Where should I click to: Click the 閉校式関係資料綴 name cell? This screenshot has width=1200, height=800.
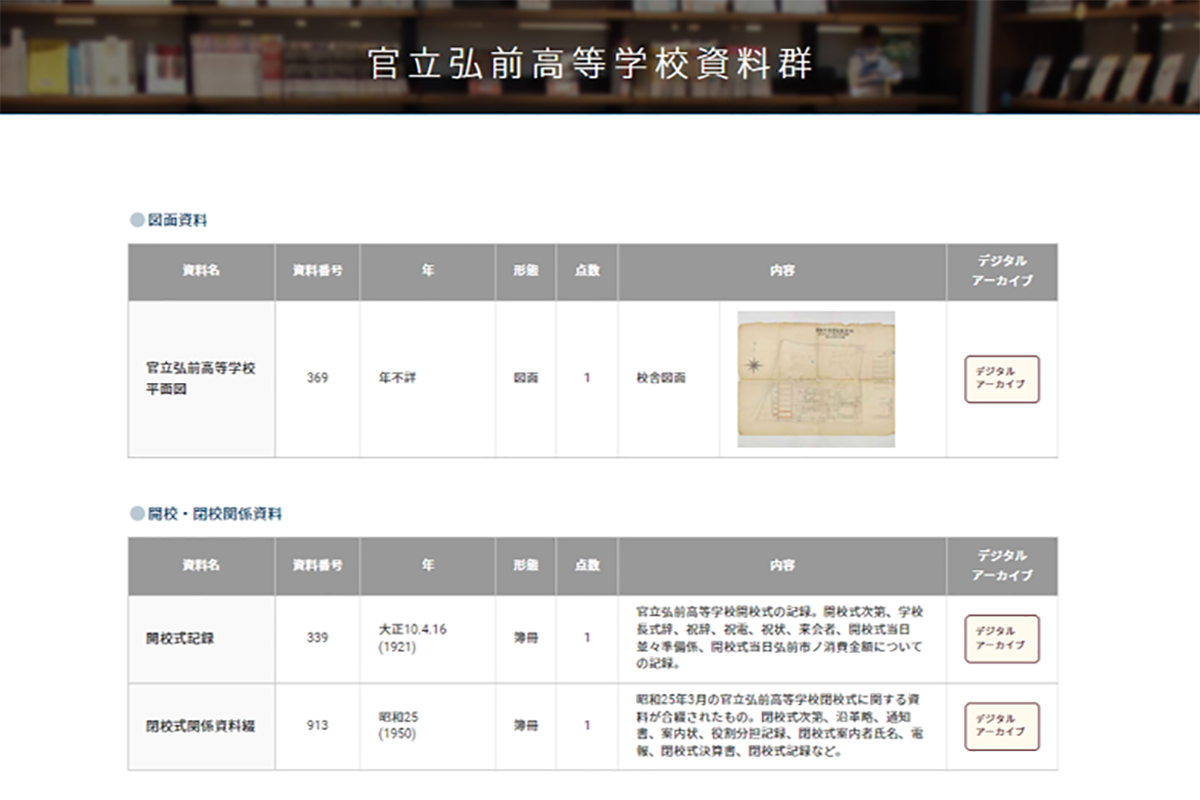201,726
